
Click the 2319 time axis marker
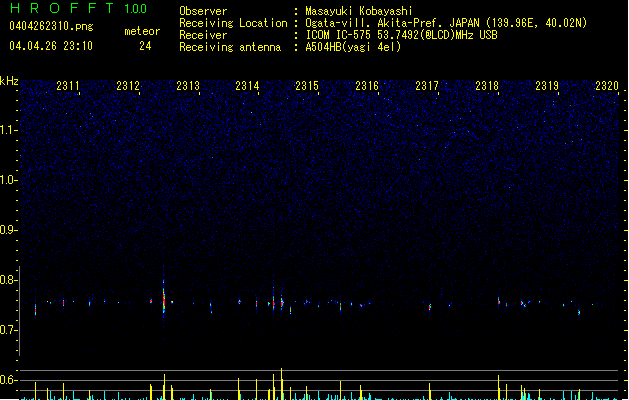coord(547,86)
